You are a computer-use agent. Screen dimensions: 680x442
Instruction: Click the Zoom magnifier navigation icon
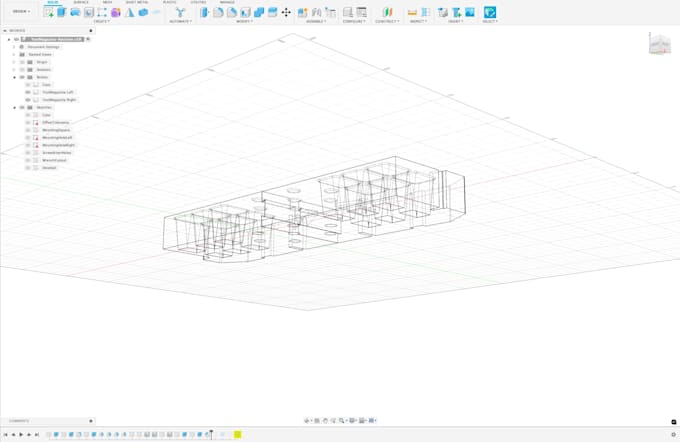[x=342, y=420]
